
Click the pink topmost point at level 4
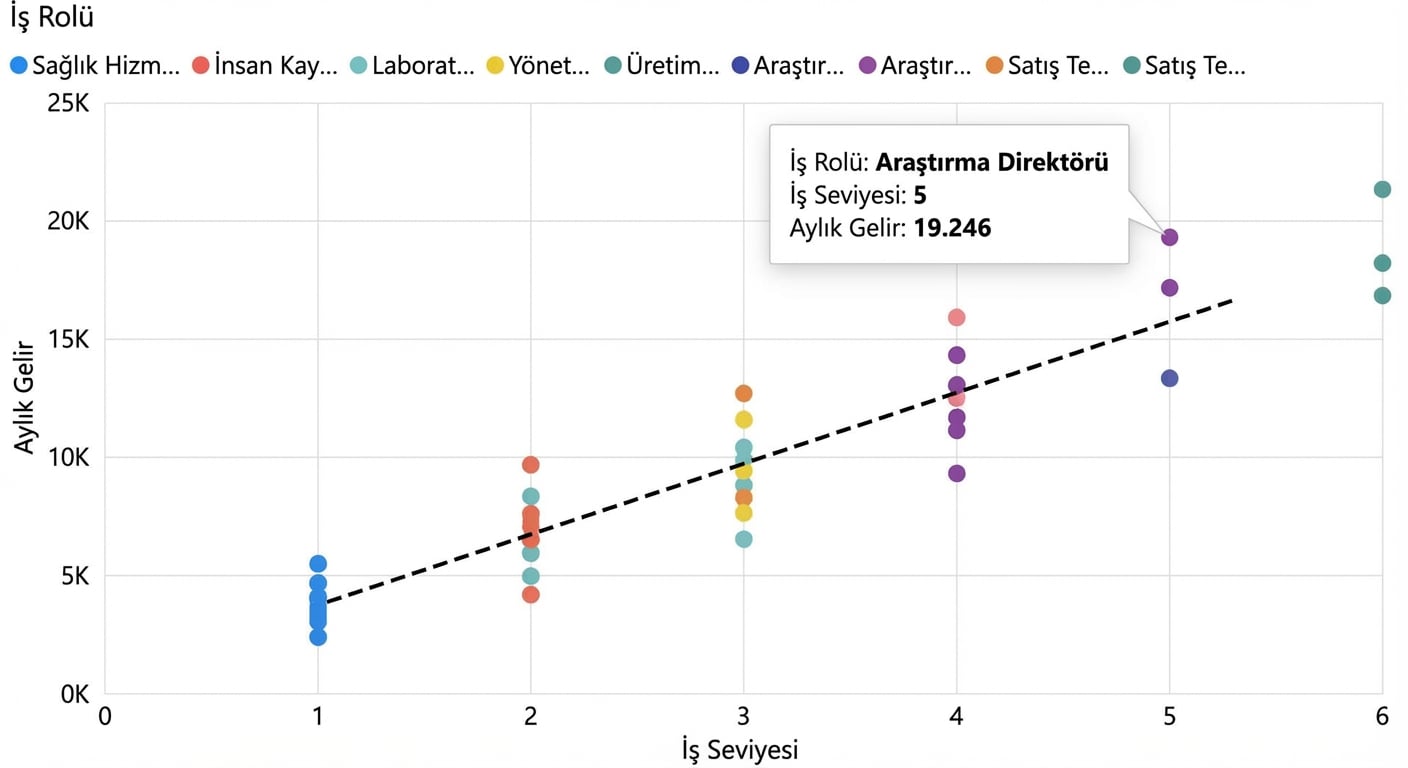click(x=956, y=317)
